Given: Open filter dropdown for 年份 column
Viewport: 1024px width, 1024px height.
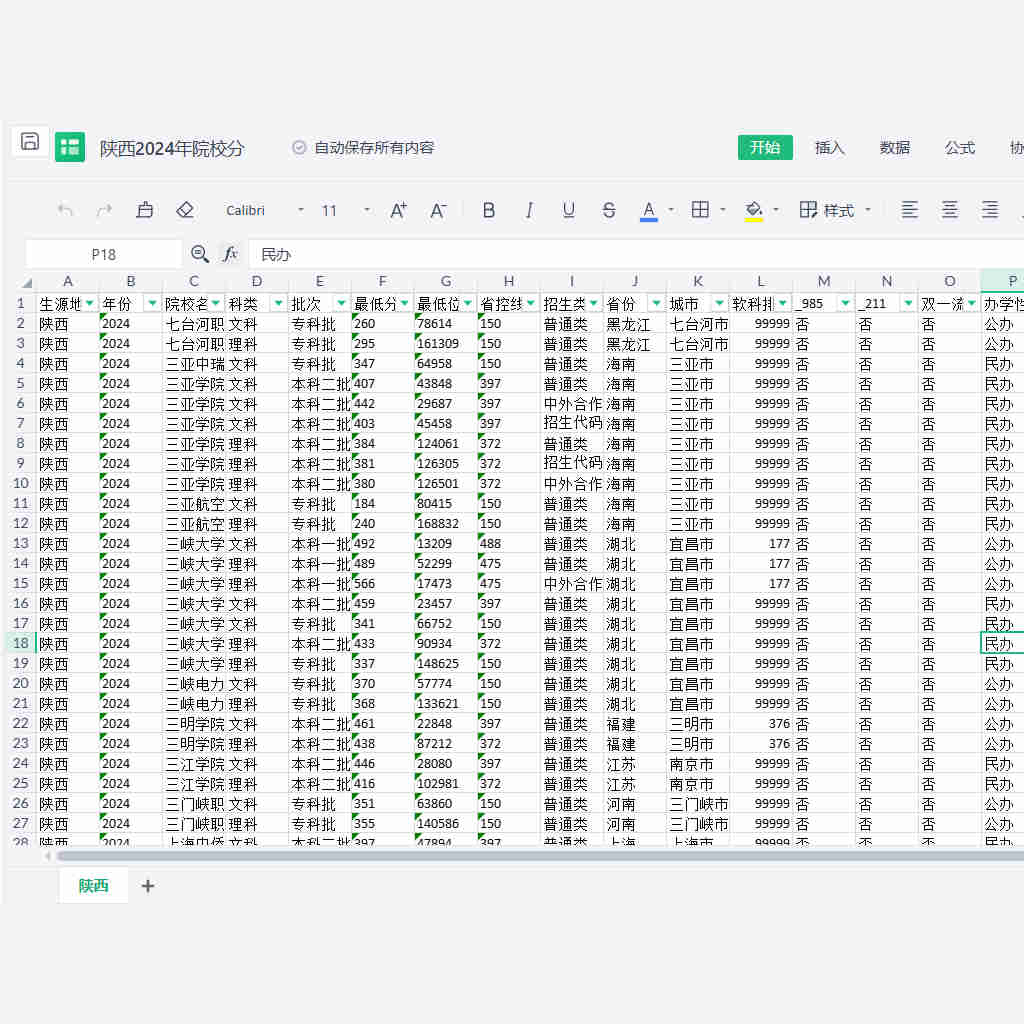Looking at the screenshot, I should coord(152,304).
